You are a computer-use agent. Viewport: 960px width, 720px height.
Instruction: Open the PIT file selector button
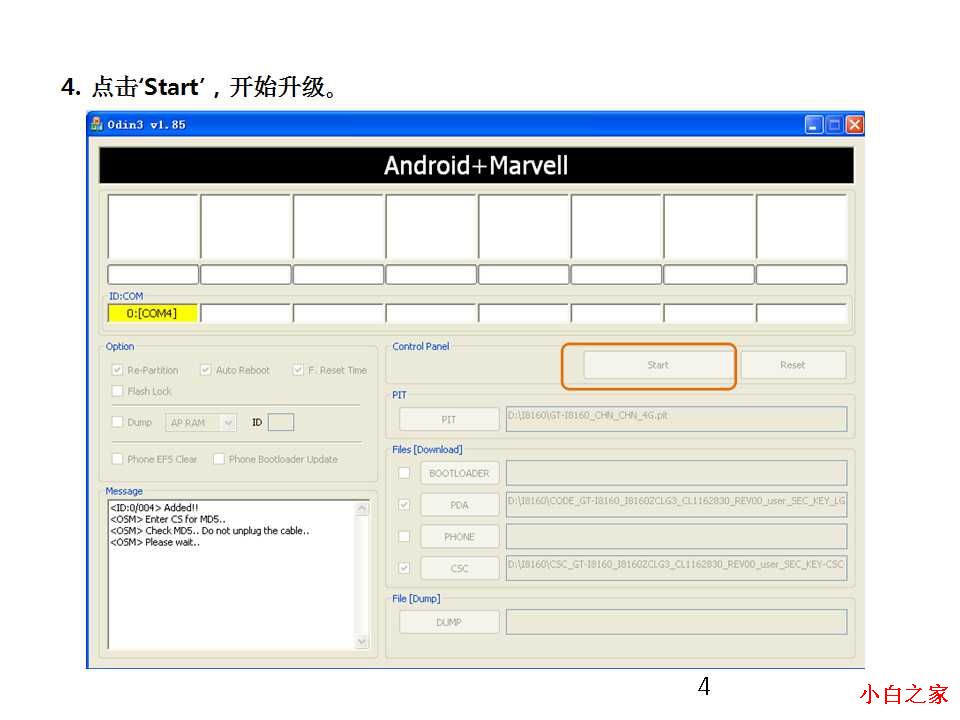[x=449, y=419]
